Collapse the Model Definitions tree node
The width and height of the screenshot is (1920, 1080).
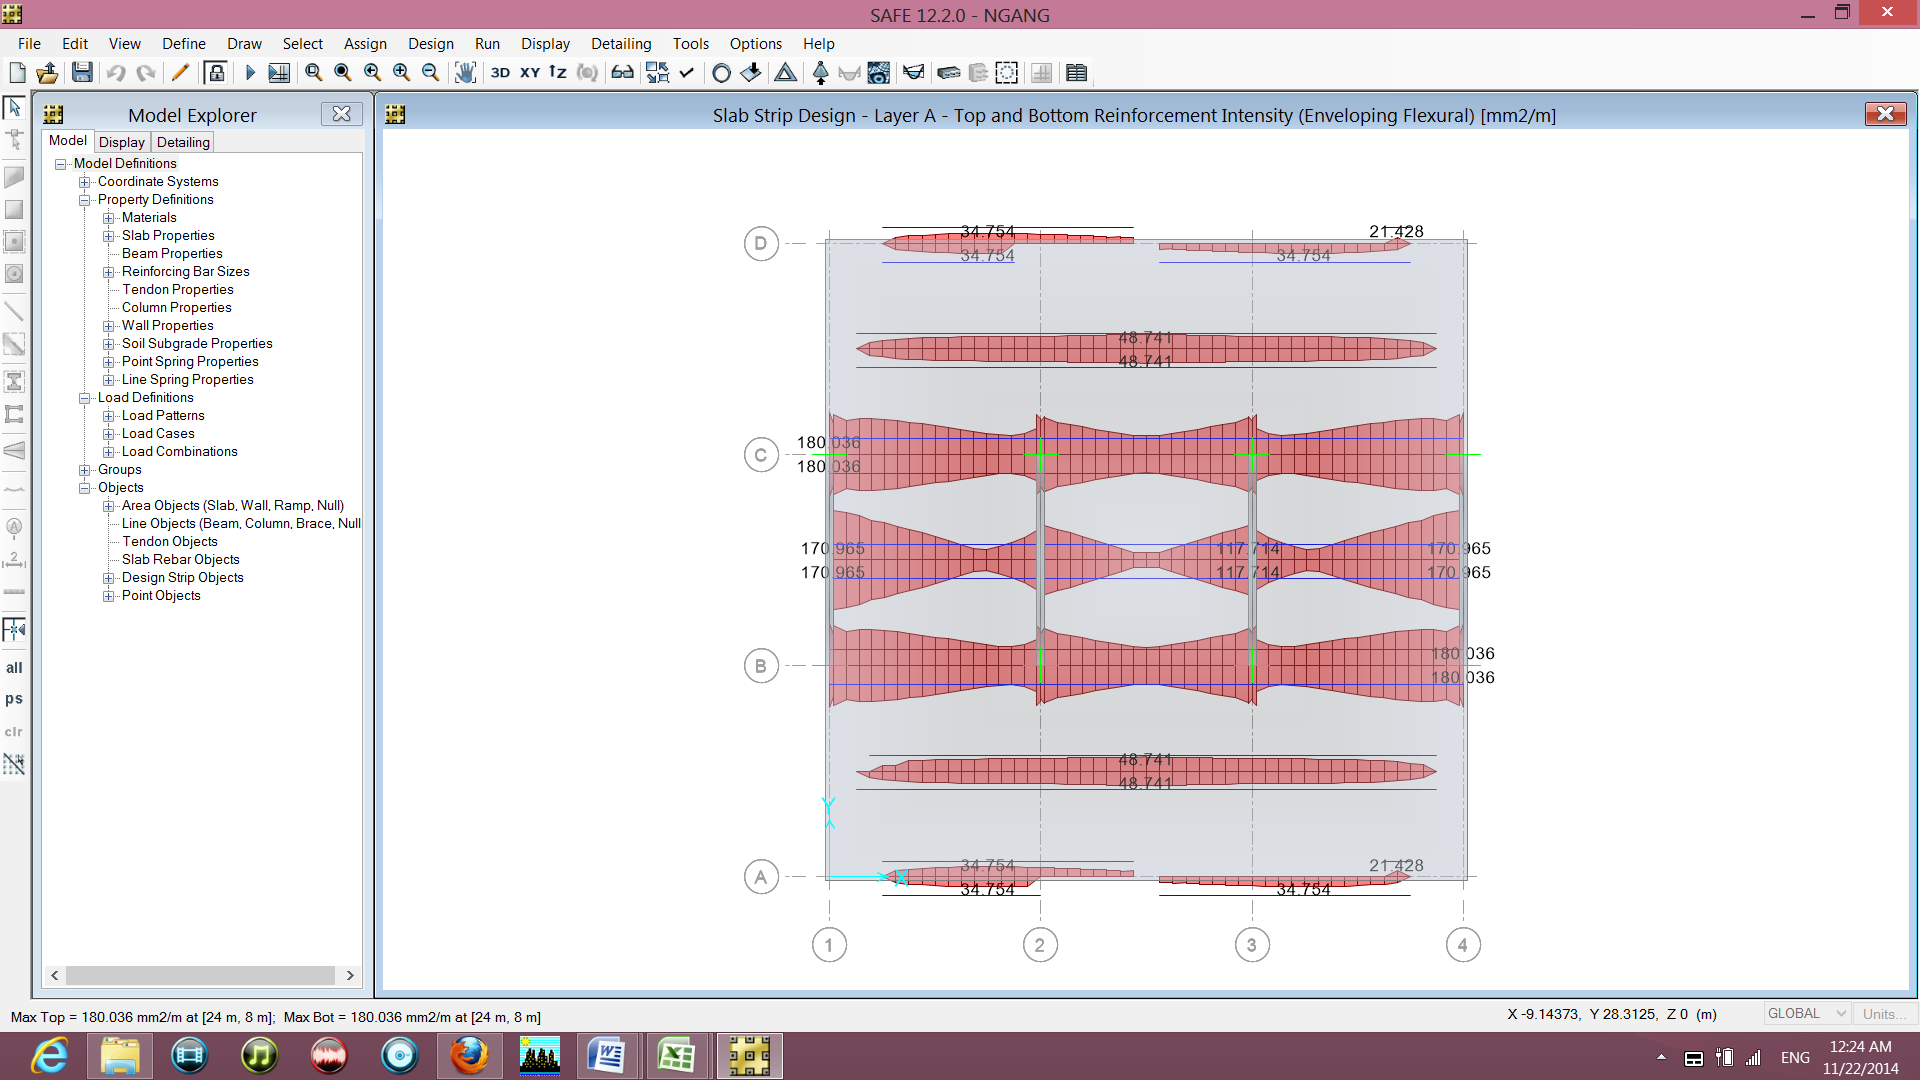coord(60,164)
